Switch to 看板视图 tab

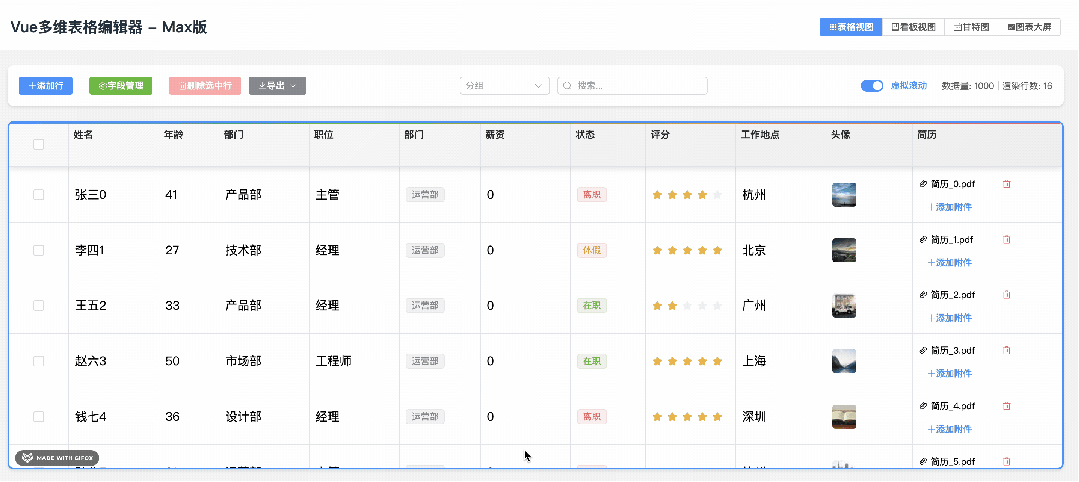pos(913,28)
